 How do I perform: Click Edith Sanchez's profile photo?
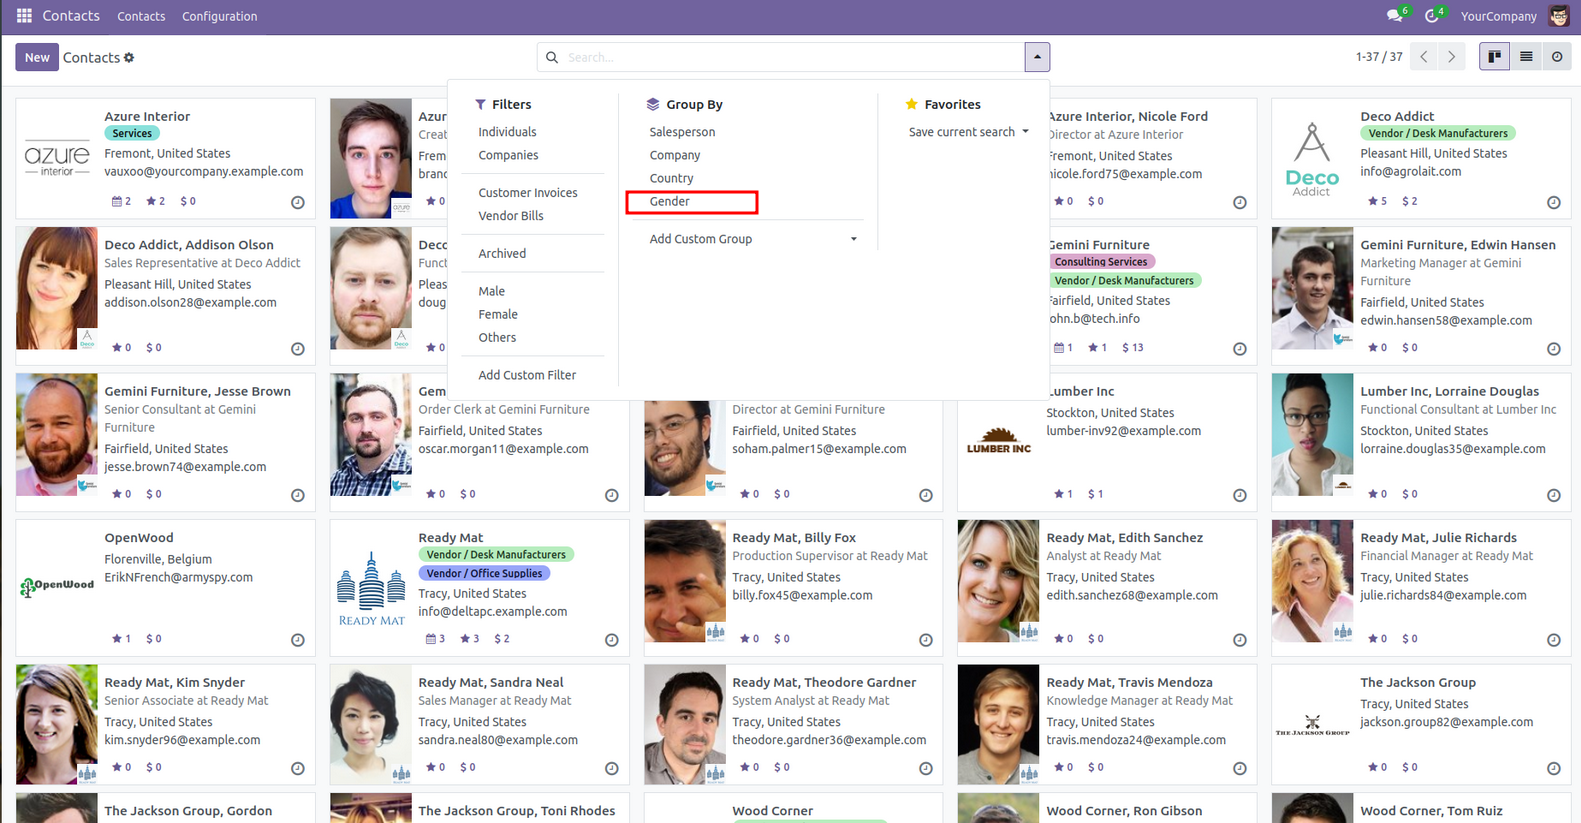coord(998,581)
